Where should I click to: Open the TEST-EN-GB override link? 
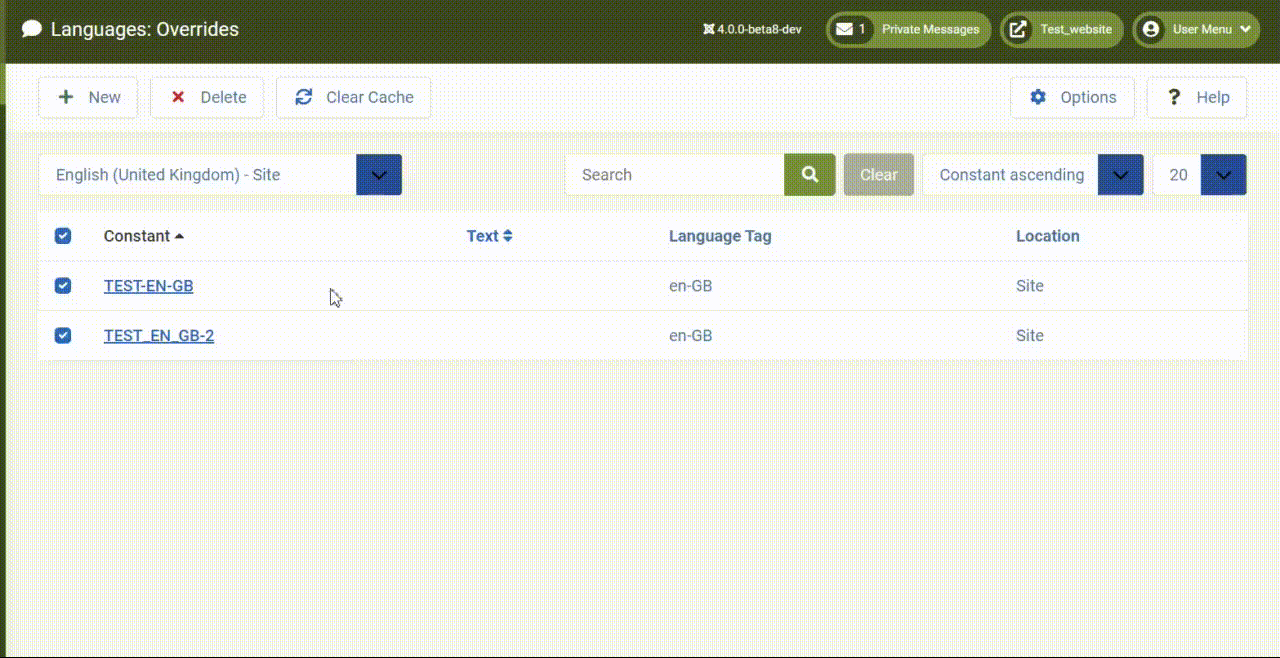point(149,286)
